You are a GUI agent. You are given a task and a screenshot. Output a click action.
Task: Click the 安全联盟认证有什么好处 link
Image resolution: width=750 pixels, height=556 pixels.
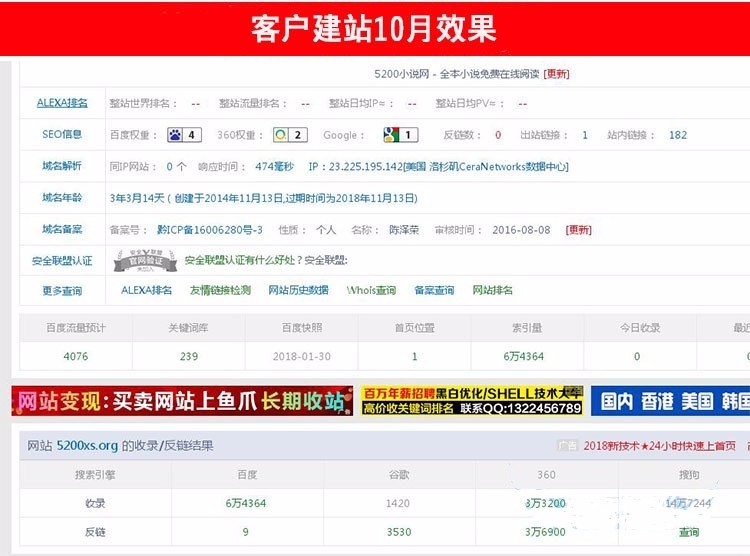[x=243, y=260]
